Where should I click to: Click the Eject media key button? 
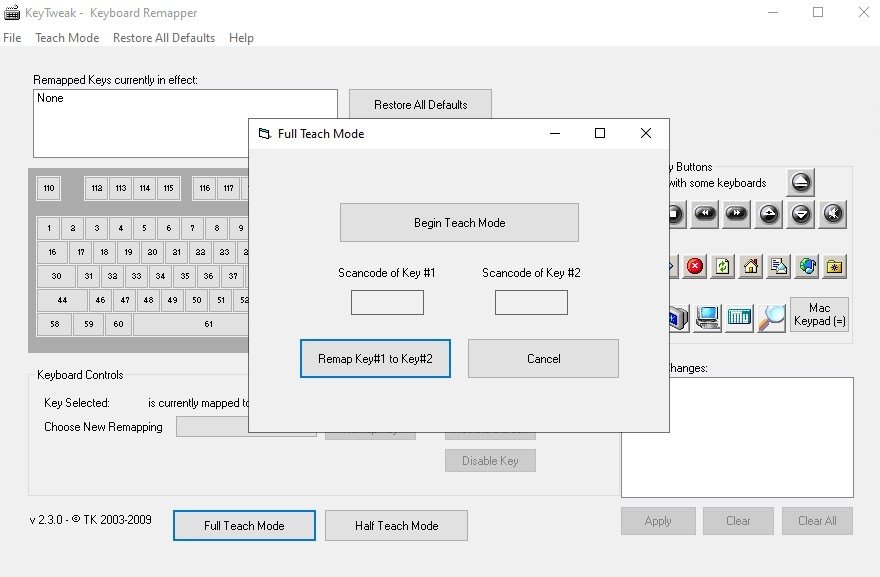[x=801, y=182]
